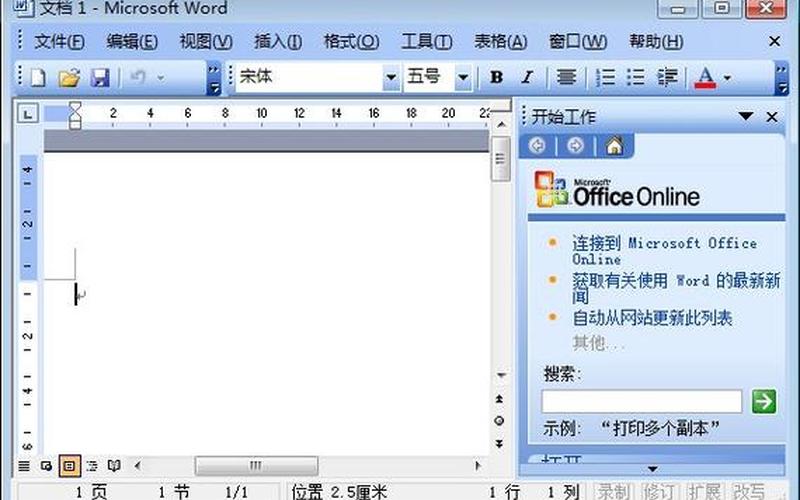Open the 帮助(H) menu

pyautogui.click(x=656, y=41)
